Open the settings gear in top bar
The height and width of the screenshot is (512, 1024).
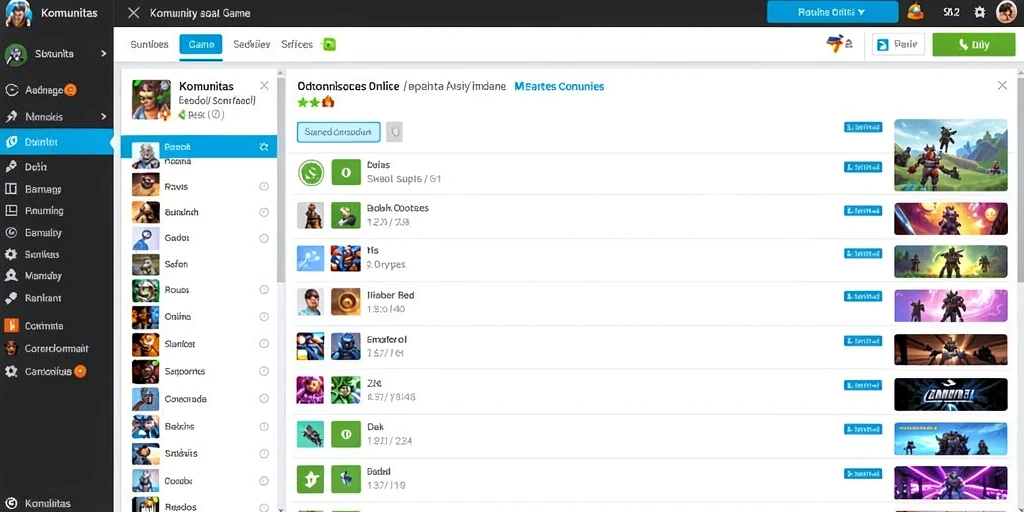pyautogui.click(x=979, y=12)
